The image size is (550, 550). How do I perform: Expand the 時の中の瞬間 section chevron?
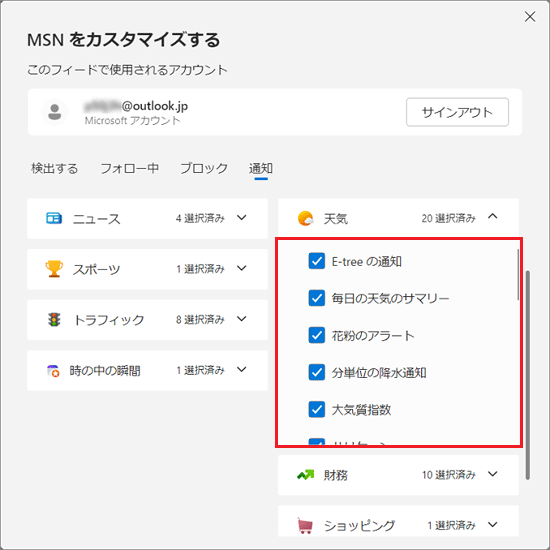241,369
